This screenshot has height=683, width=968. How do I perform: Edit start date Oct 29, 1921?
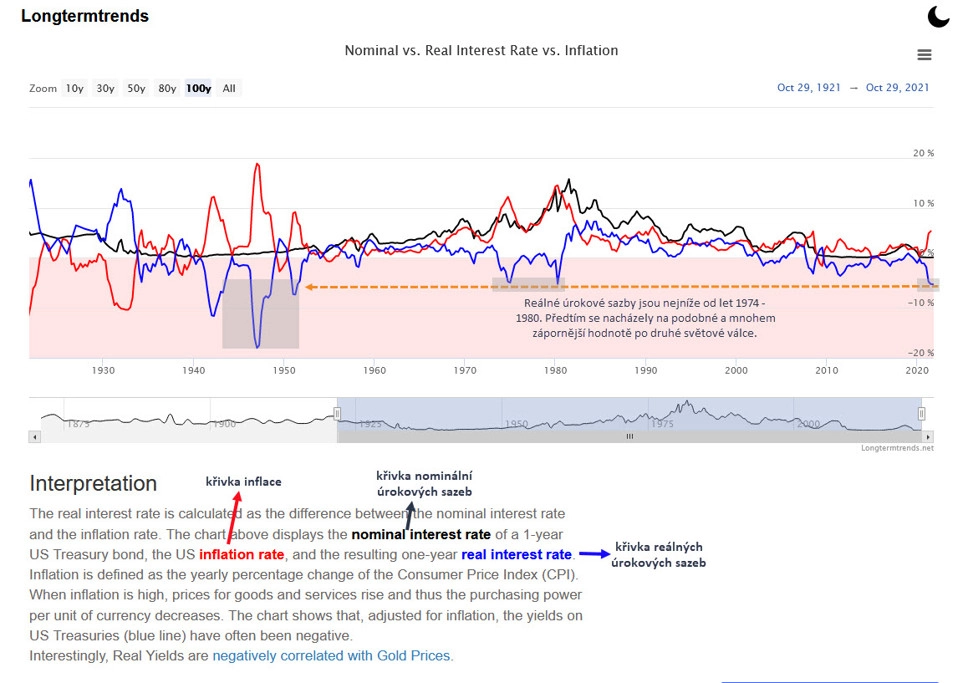click(x=809, y=88)
